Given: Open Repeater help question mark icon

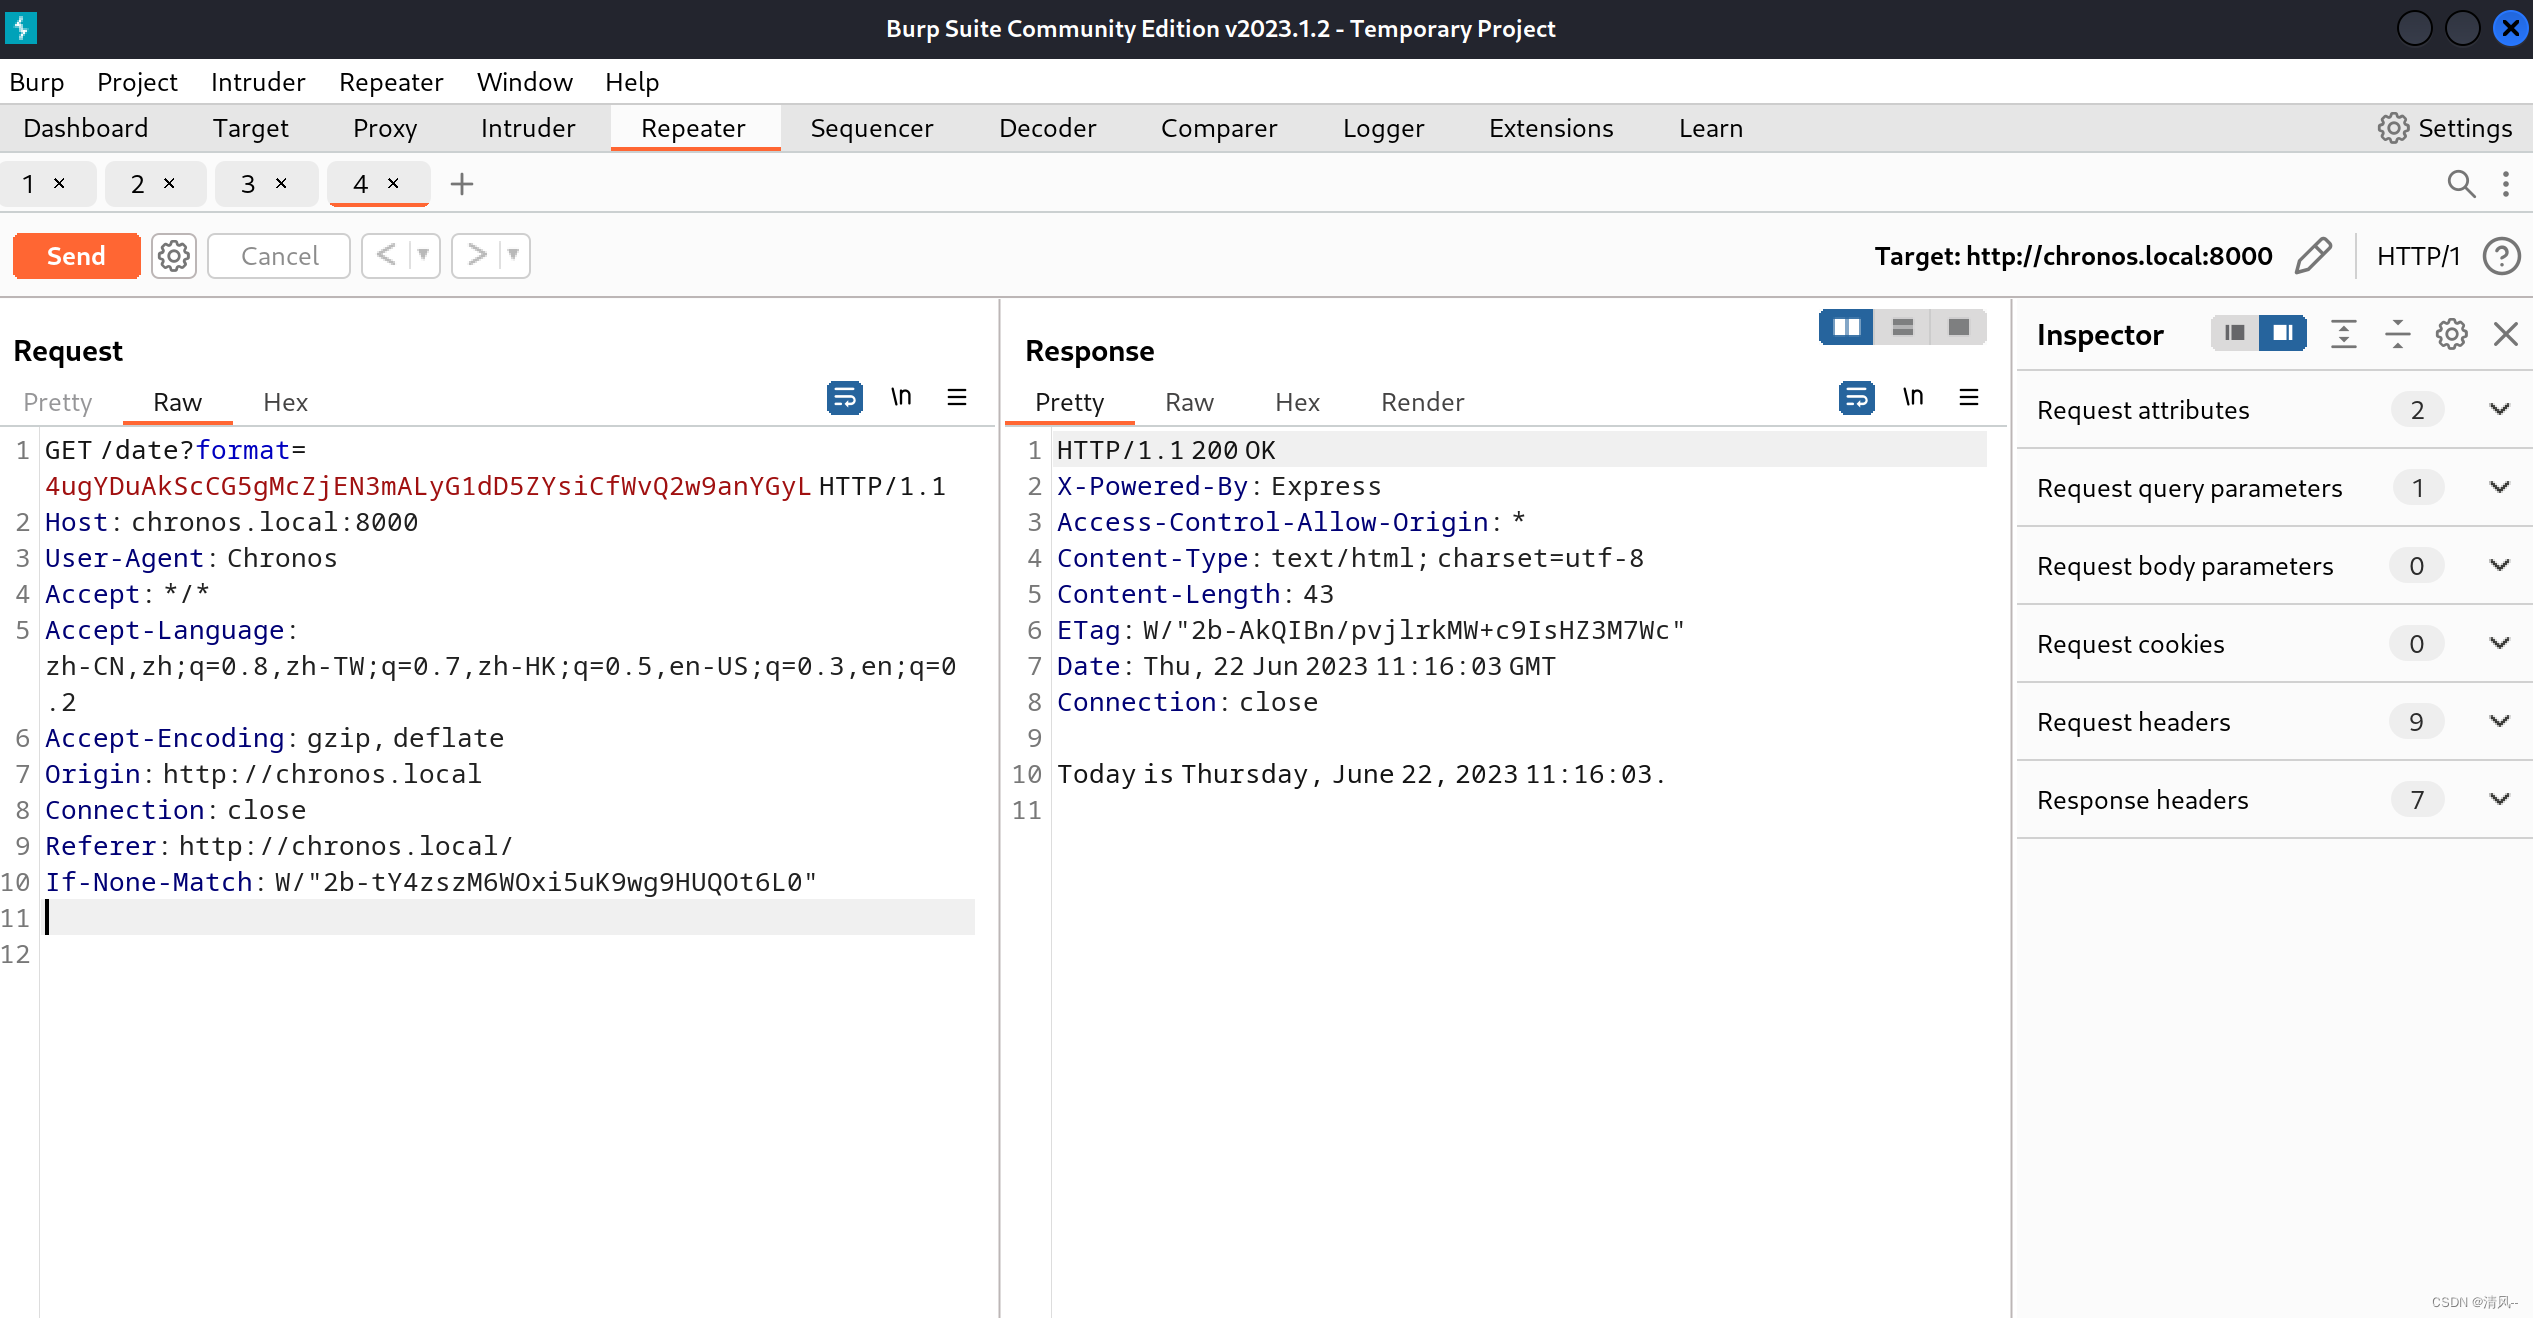Looking at the screenshot, I should point(2502,256).
